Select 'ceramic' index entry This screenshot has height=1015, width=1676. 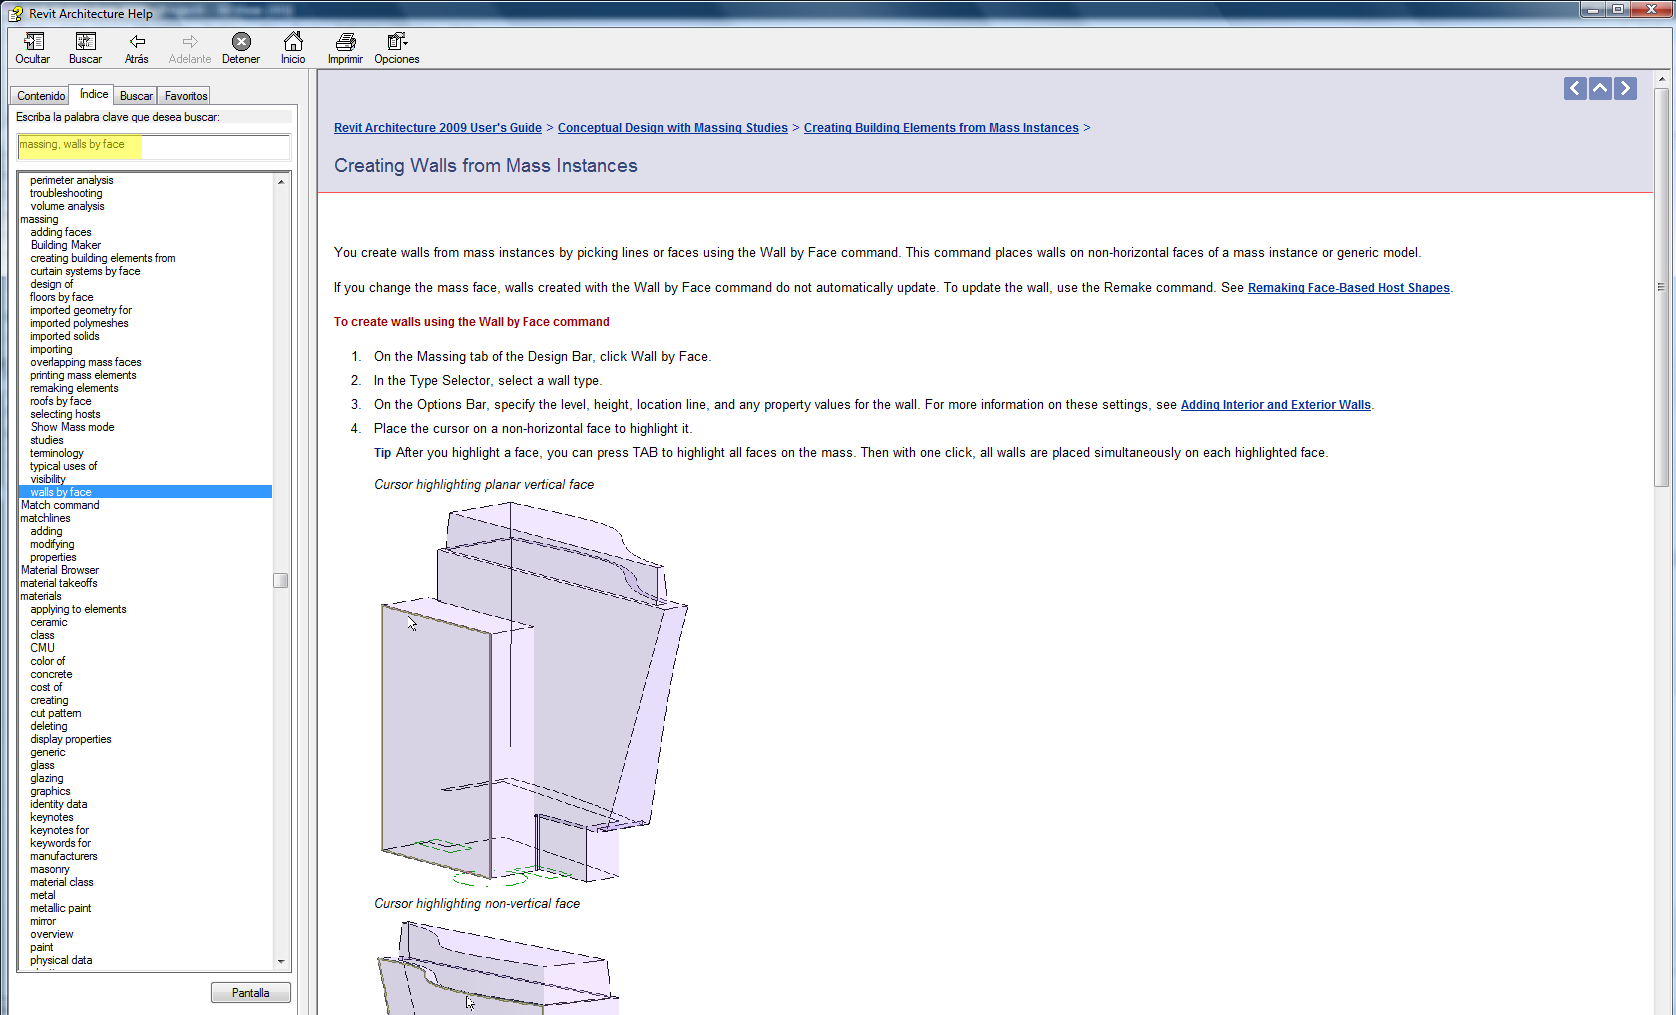pyautogui.click(x=49, y=622)
